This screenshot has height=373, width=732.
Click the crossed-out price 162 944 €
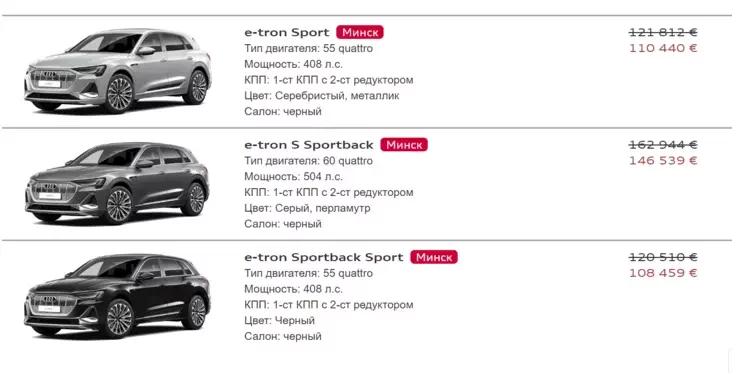pyautogui.click(x=663, y=145)
